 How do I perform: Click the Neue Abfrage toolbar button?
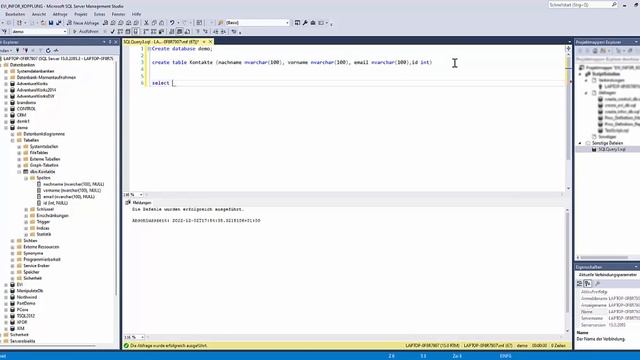[83, 23]
